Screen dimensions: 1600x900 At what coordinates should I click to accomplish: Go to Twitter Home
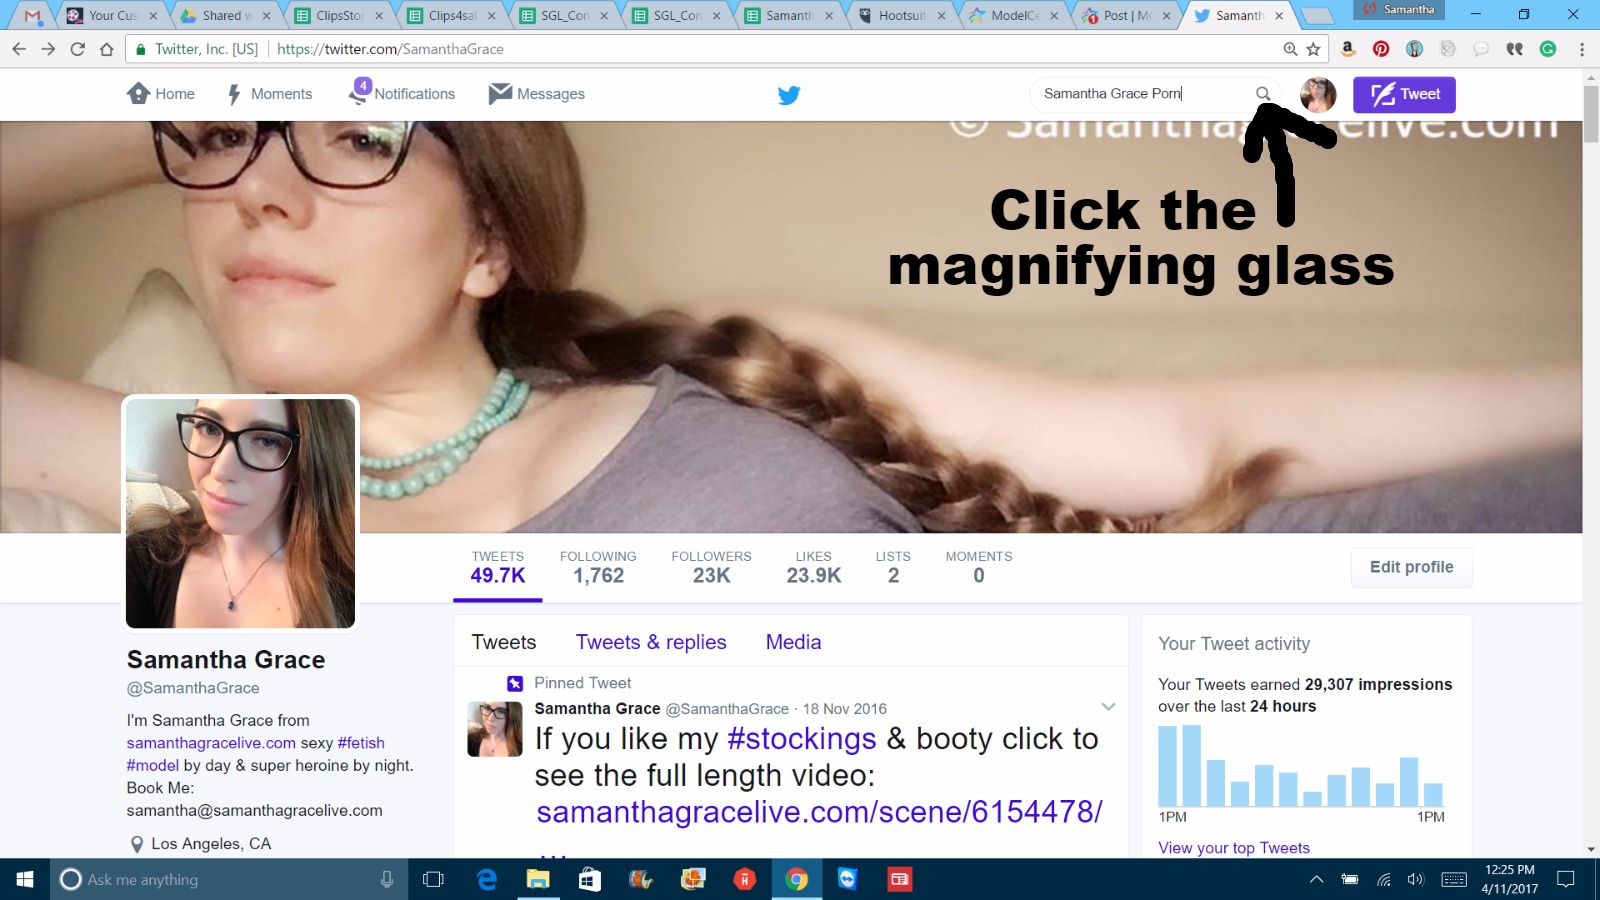coord(161,94)
